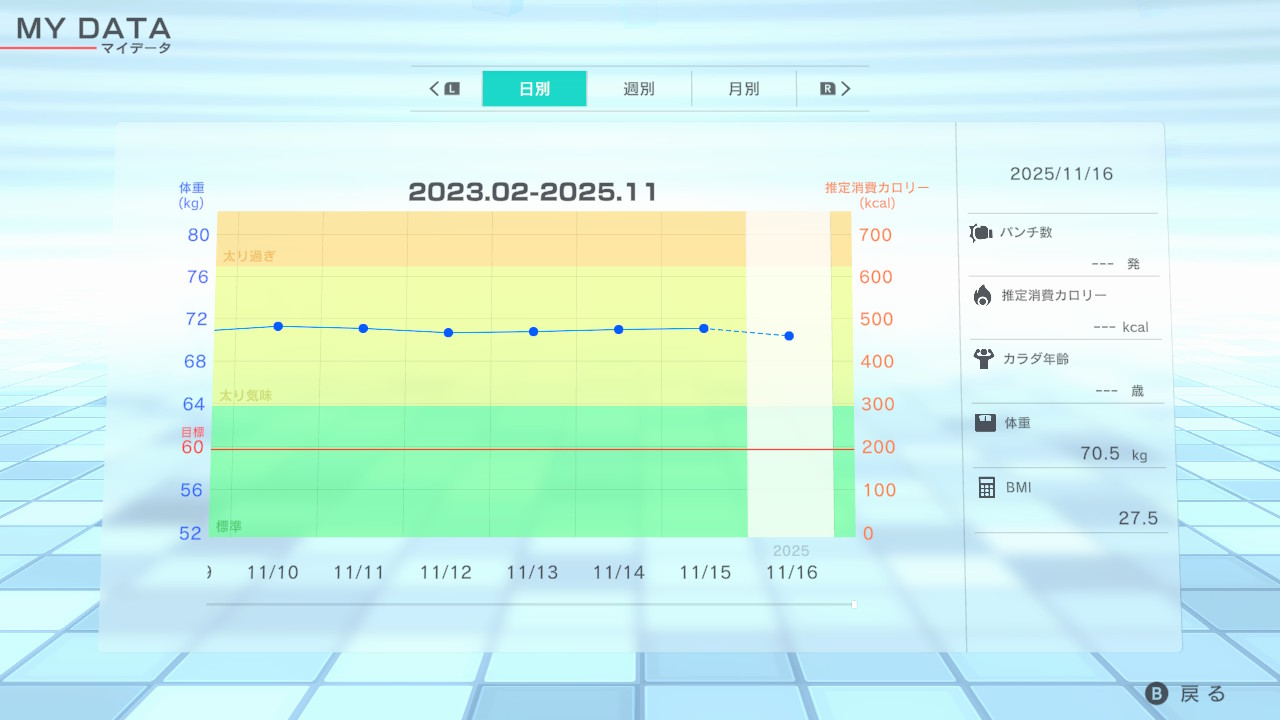This screenshot has width=1280, height=720.
Task: Click the right chevron beside R
Action: (846, 89)
